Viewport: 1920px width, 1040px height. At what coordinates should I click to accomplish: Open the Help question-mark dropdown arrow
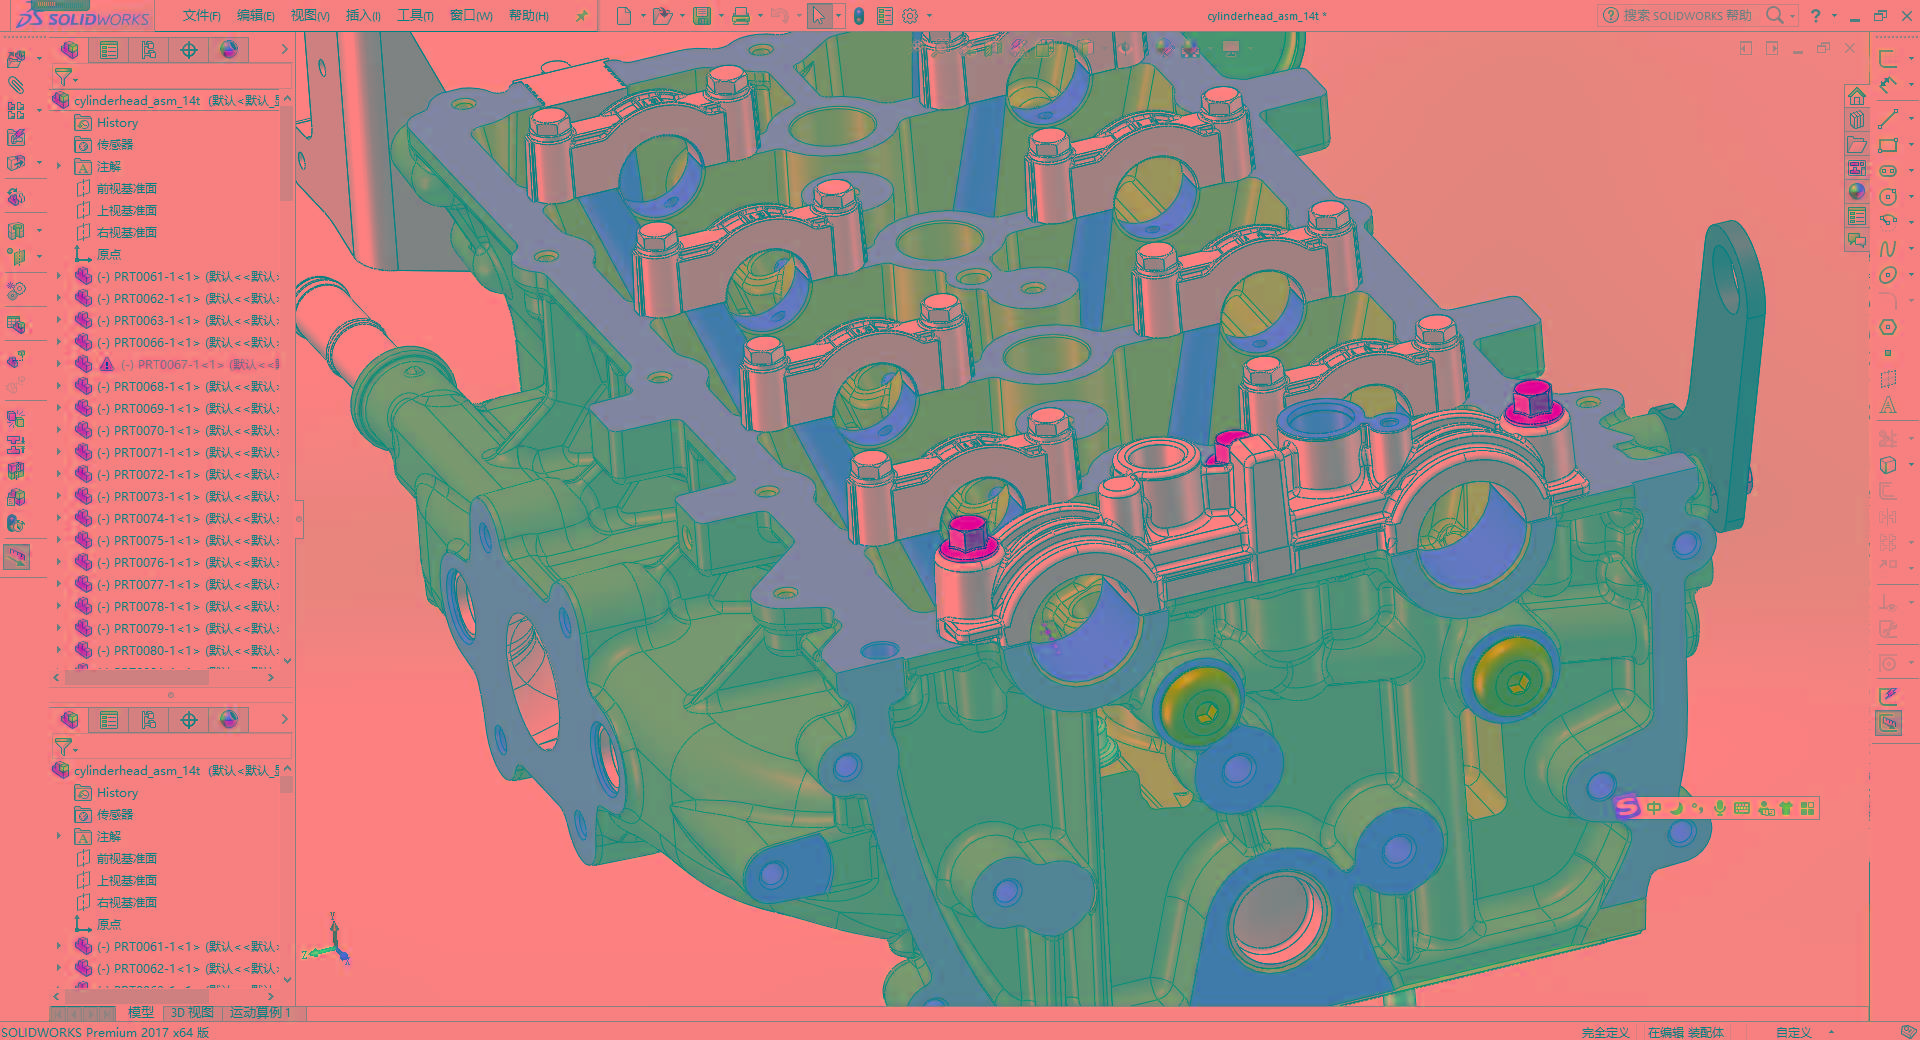1834,16
